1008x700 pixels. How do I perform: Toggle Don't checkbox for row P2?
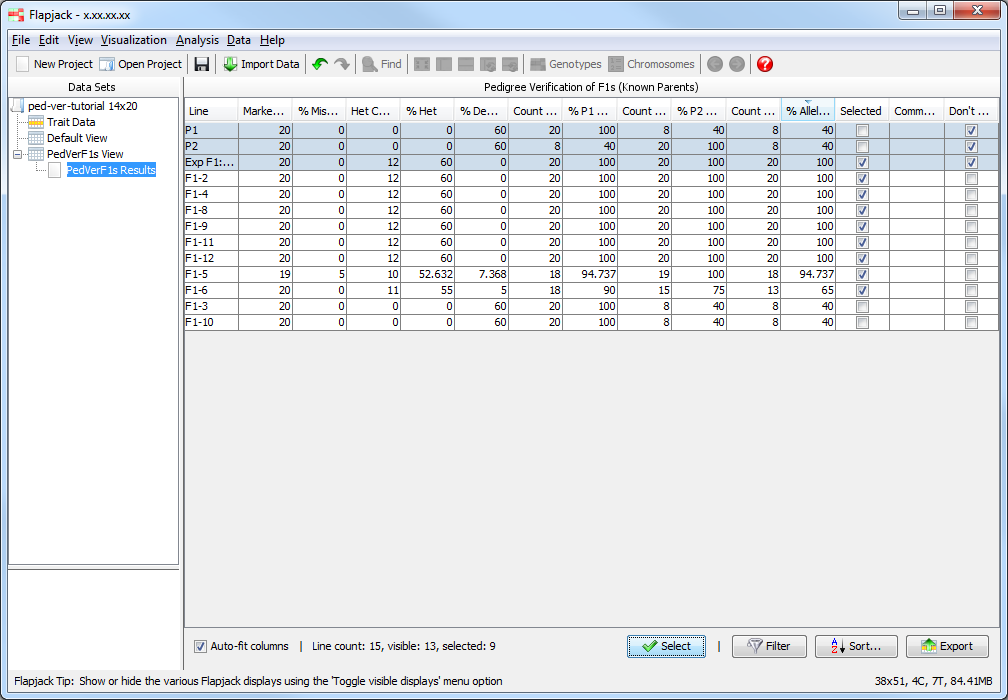(x=971, y=147)
